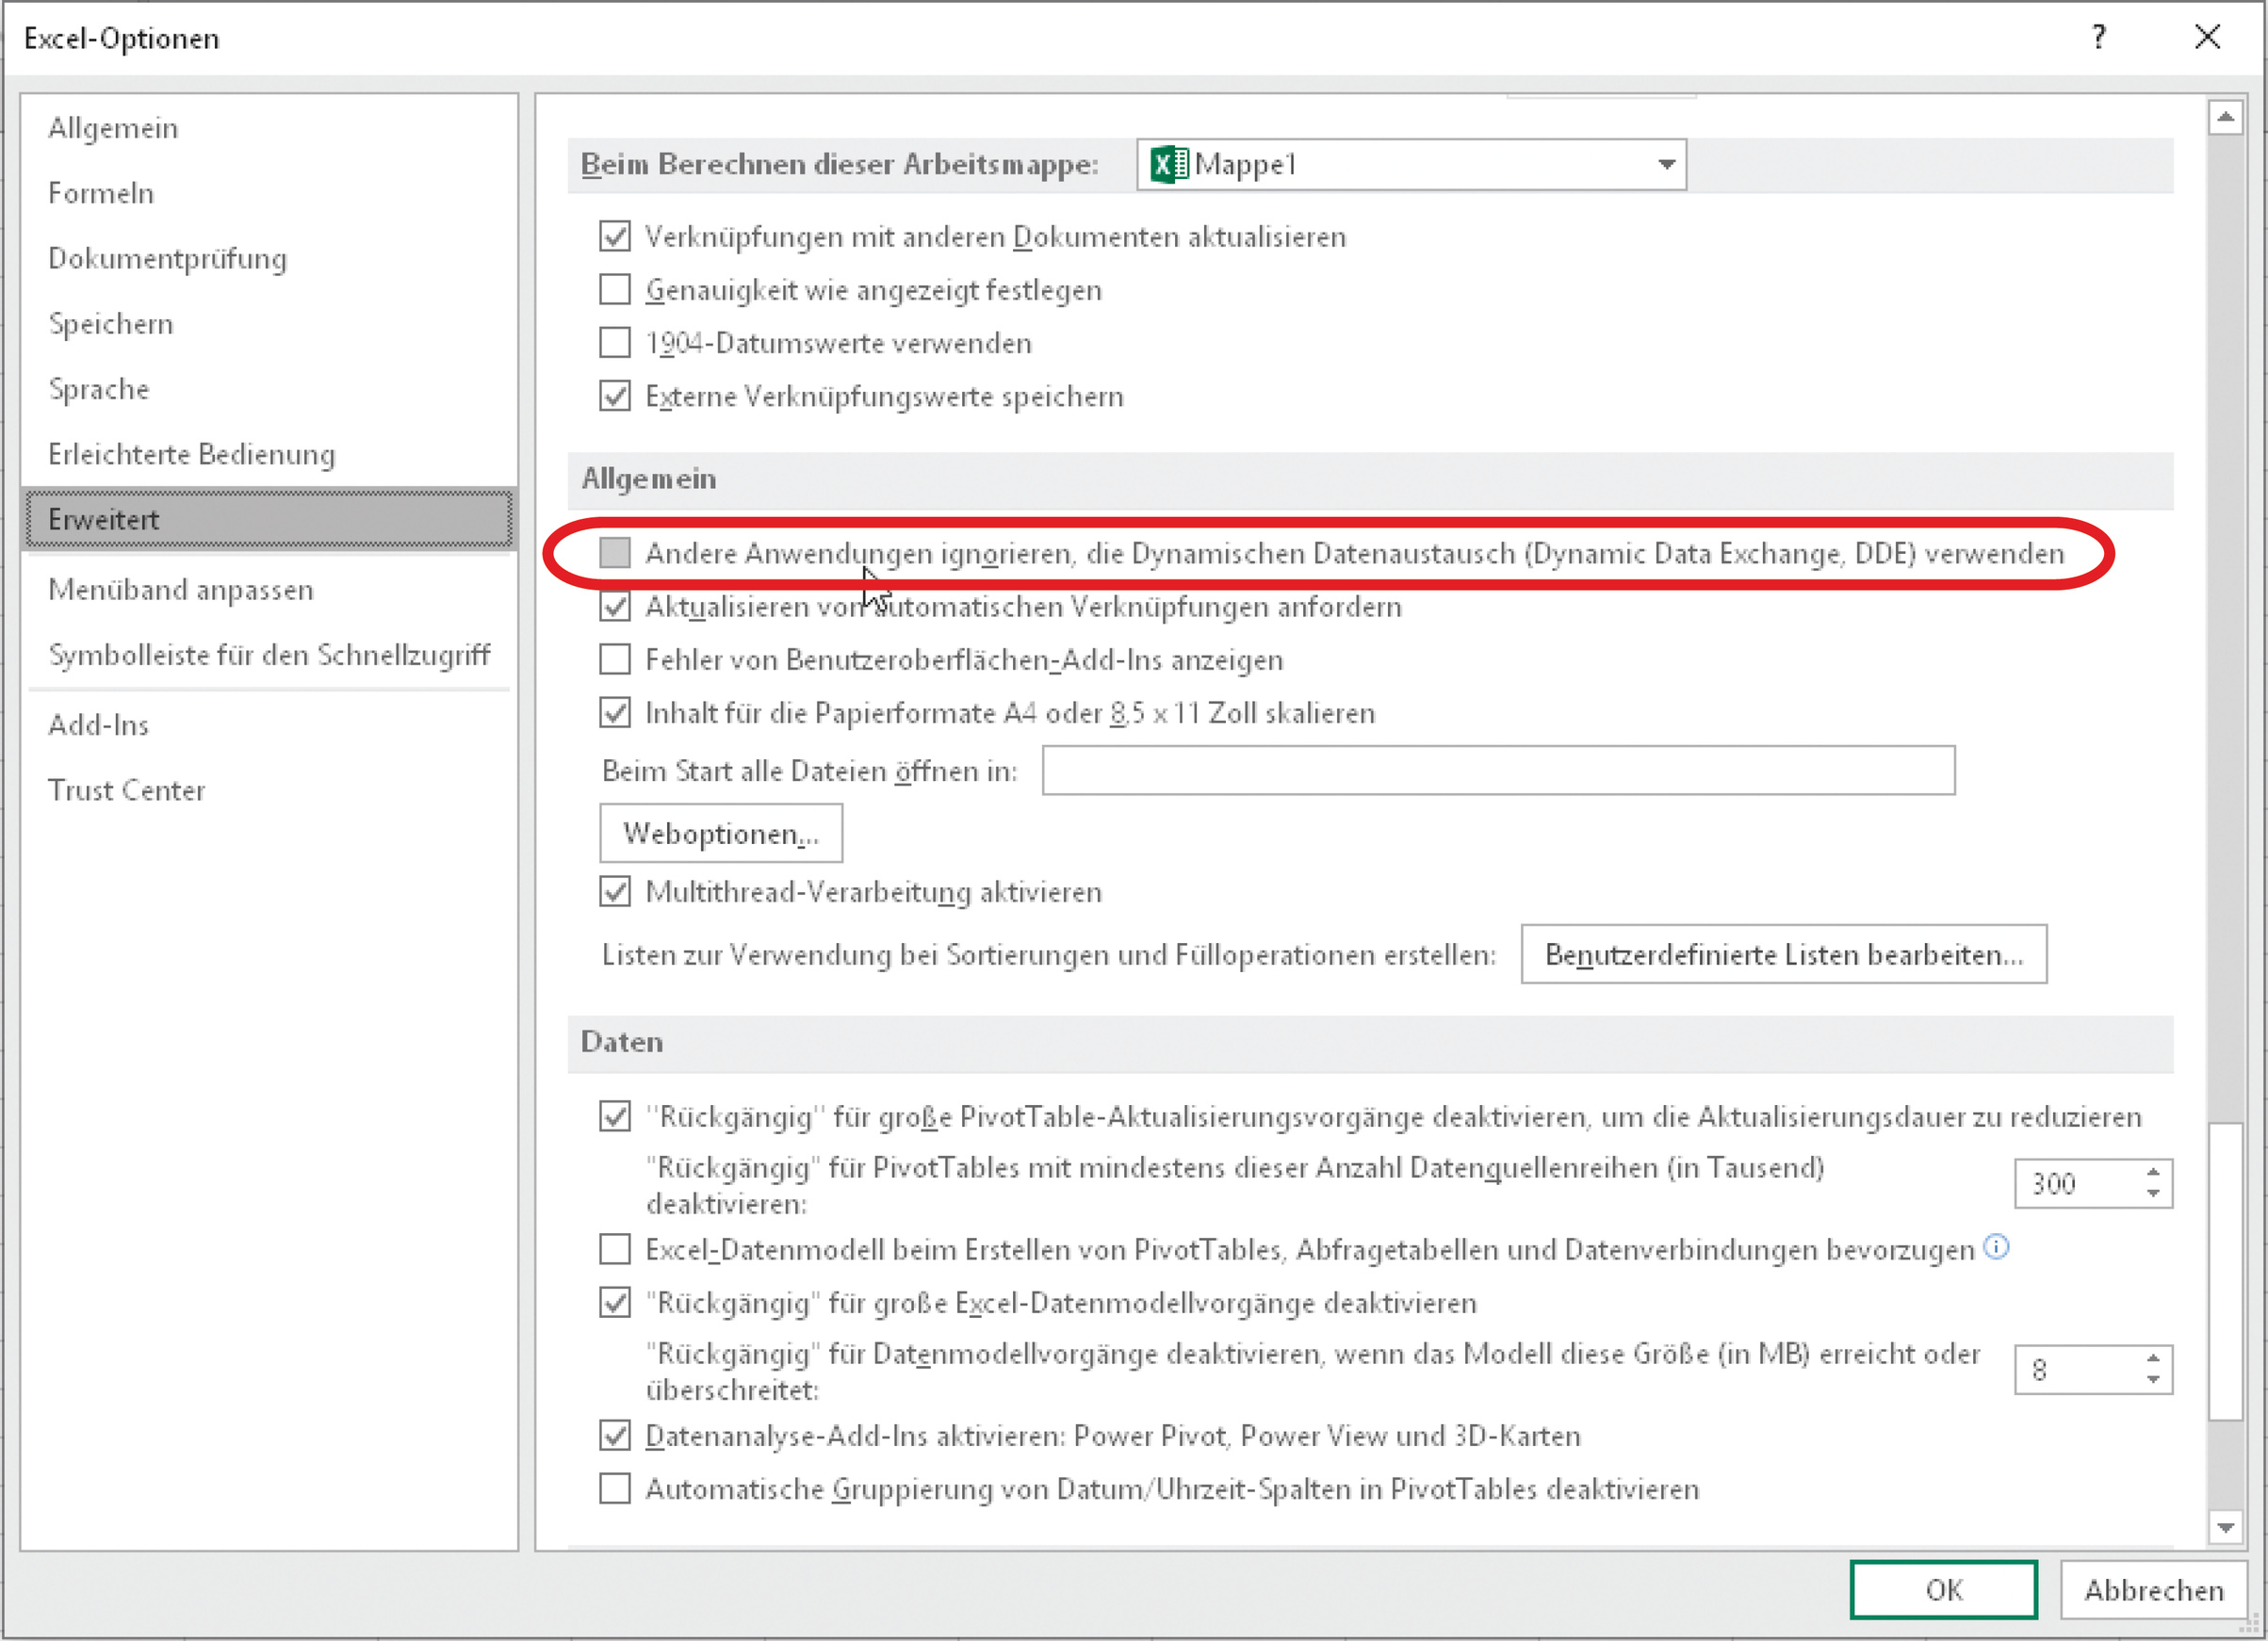Image resolution: width=2268 pixels, height=1641 pixels.
Task: Click scrollbar up arrow
Action: [x=2225, y=118]
